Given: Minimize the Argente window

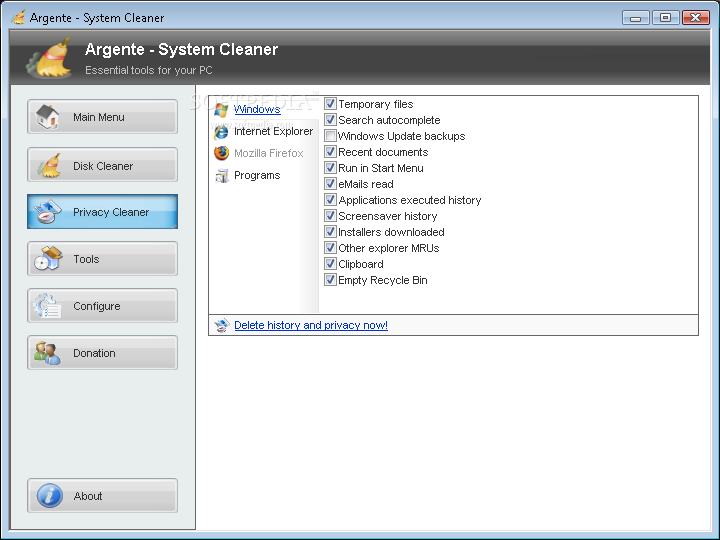Looking at the screenshot, I should [x=636, y=17].
